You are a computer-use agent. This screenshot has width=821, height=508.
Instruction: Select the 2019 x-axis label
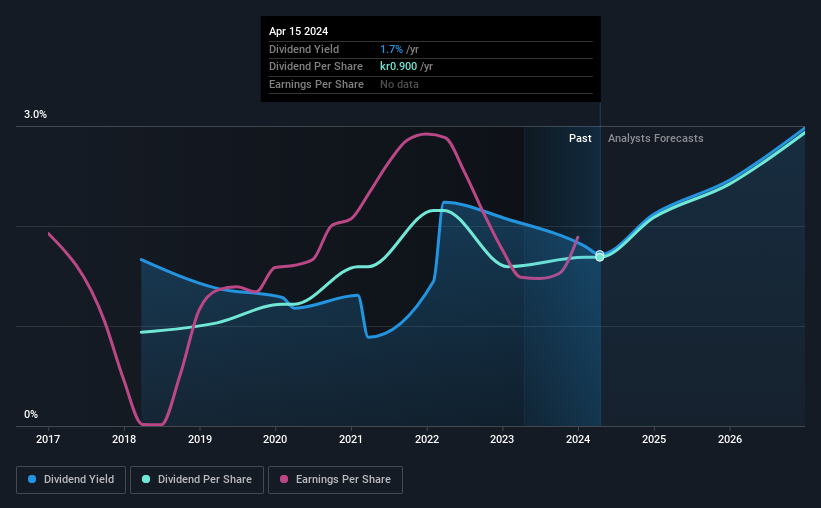pyautogui.click(x=200, y=439)
